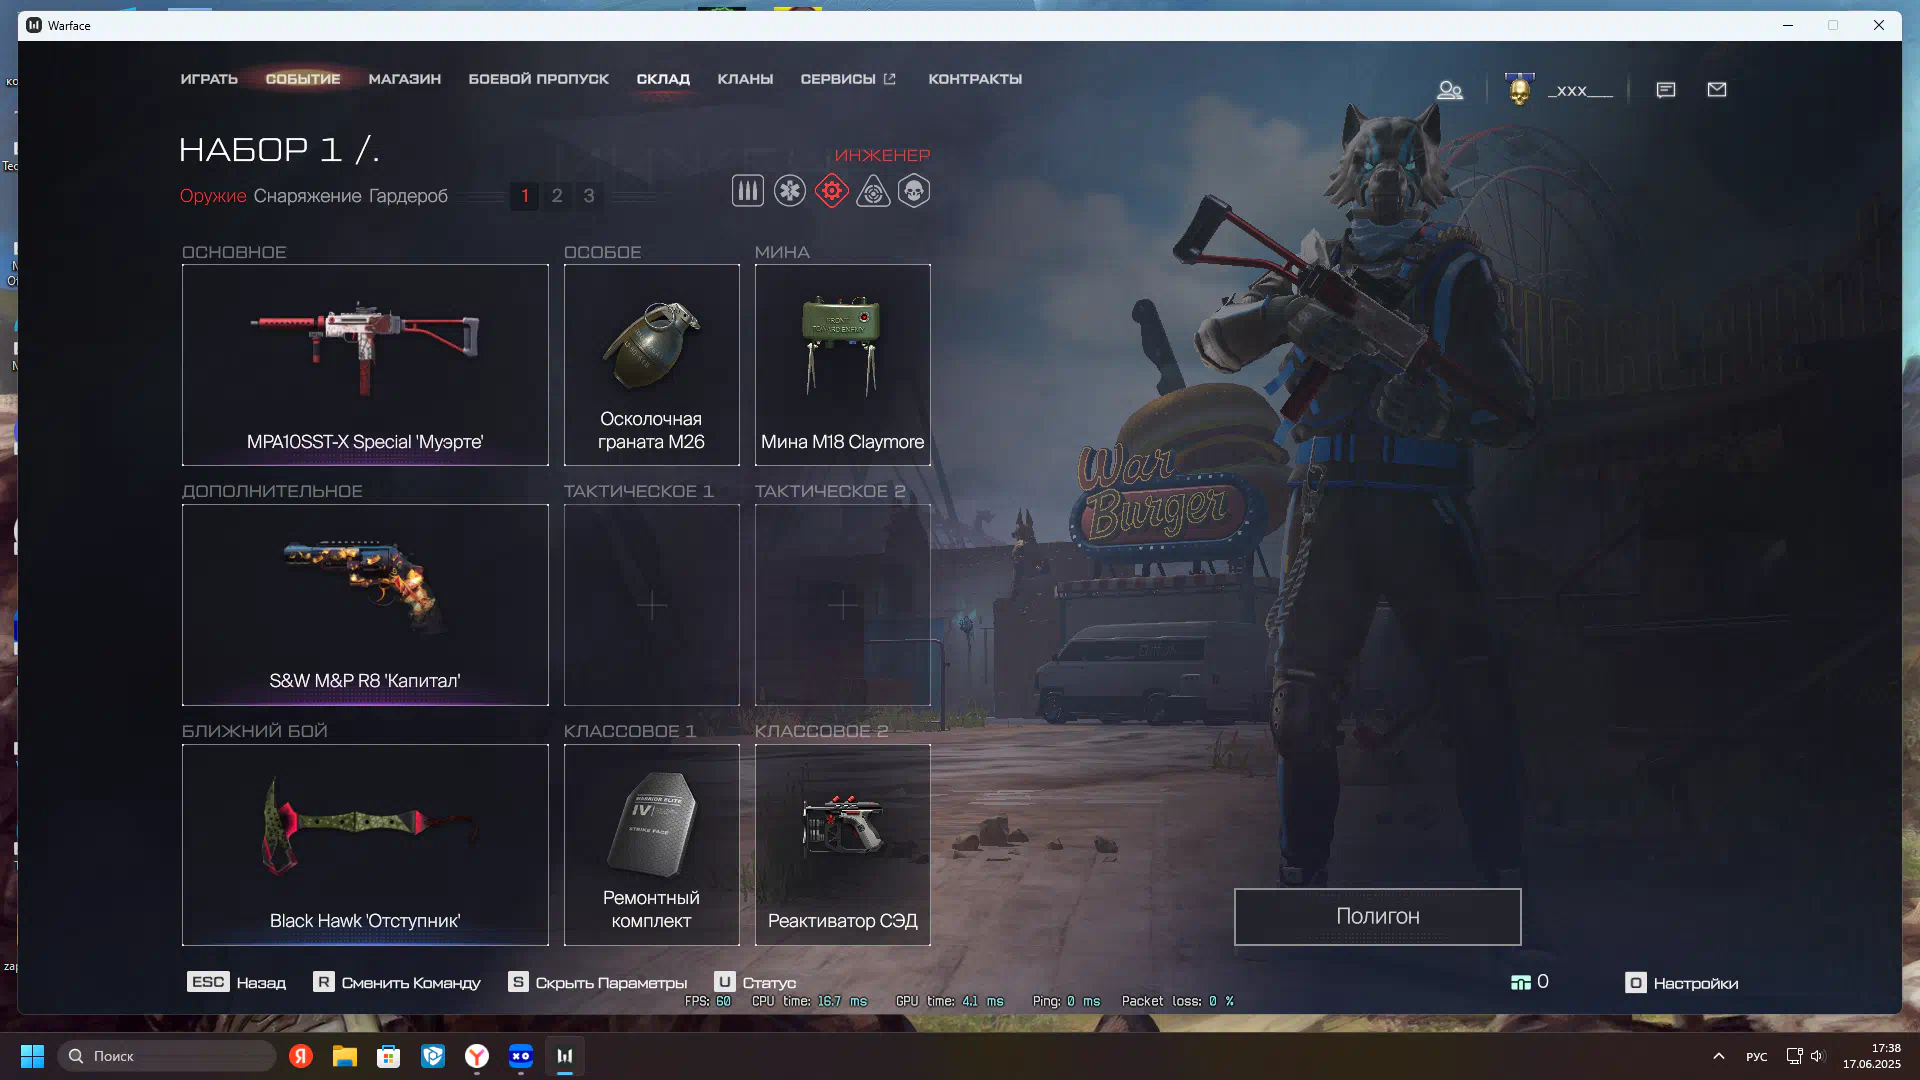
Task: Select the red Engineer class icon
Action: click(x=831, y=191)
